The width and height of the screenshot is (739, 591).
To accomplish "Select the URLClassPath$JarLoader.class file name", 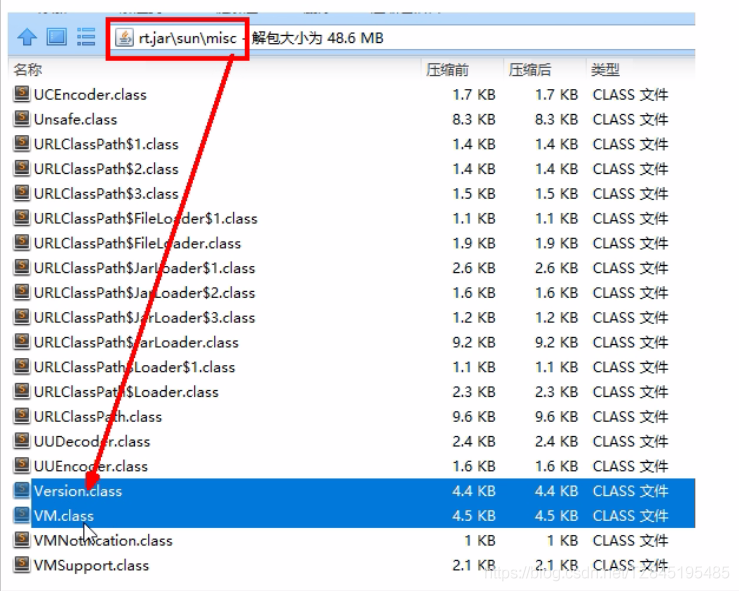I will (136, 342).
